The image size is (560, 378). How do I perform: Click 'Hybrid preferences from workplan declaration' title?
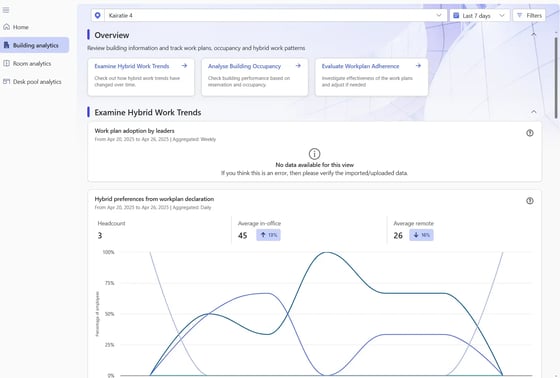pyautogui.click(x=154, y=199)
